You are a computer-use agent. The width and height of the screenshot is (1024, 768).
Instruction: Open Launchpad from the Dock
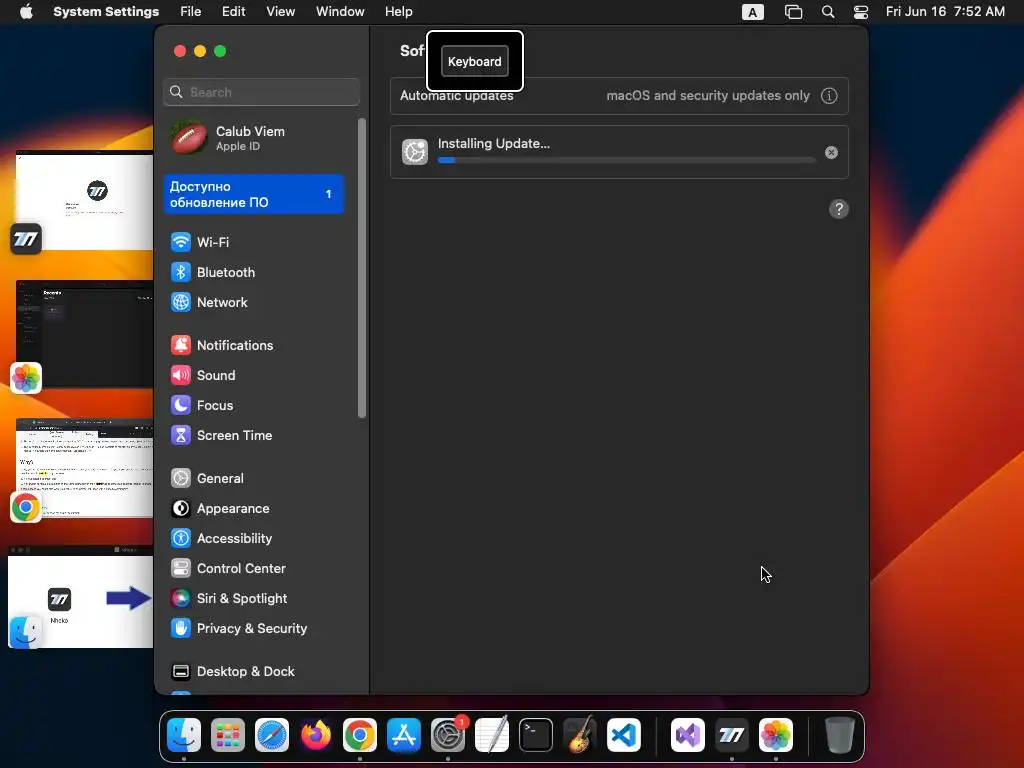tap(228, 735)
